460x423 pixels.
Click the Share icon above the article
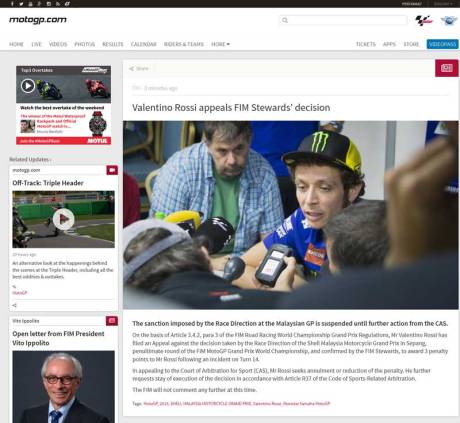tap(132, 69)
